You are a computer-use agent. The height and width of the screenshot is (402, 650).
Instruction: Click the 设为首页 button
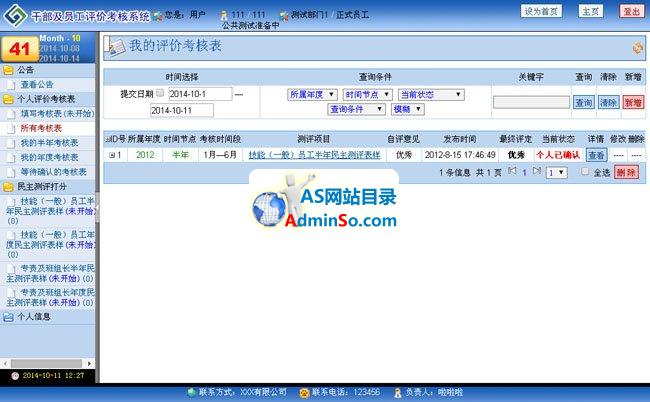coord(541,11)
